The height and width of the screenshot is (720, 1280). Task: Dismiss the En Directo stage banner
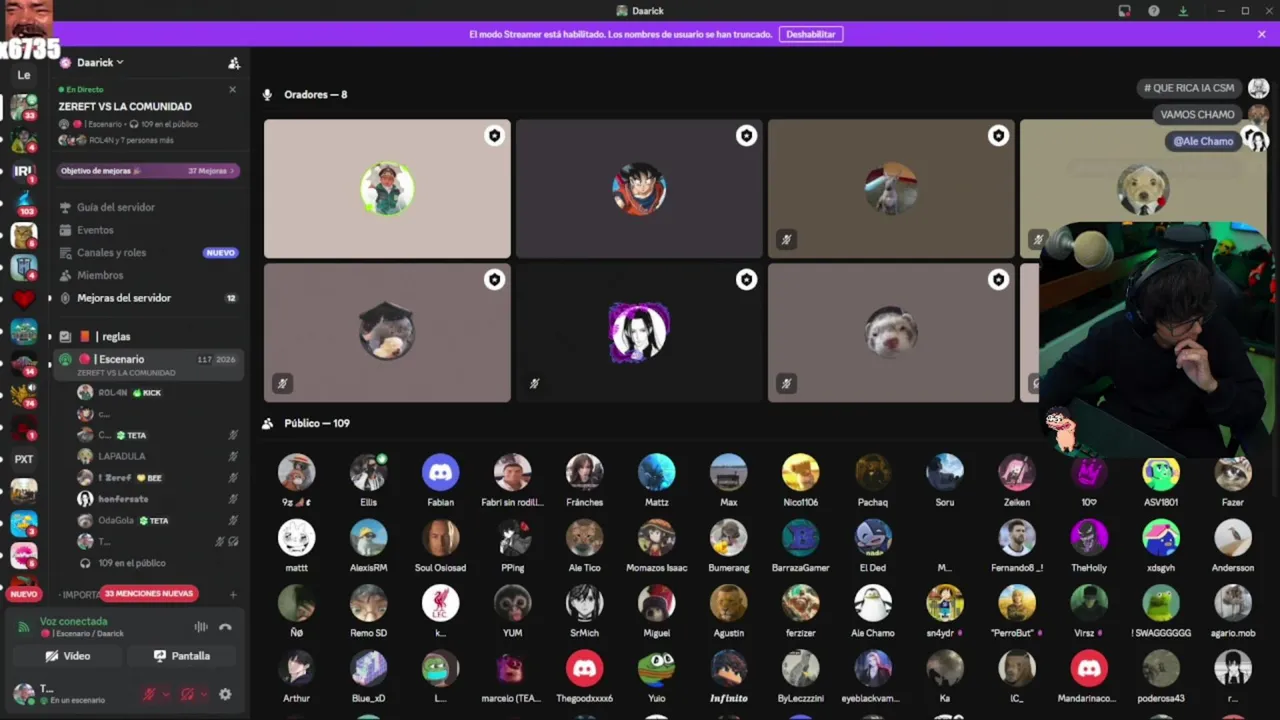point(233,89)
